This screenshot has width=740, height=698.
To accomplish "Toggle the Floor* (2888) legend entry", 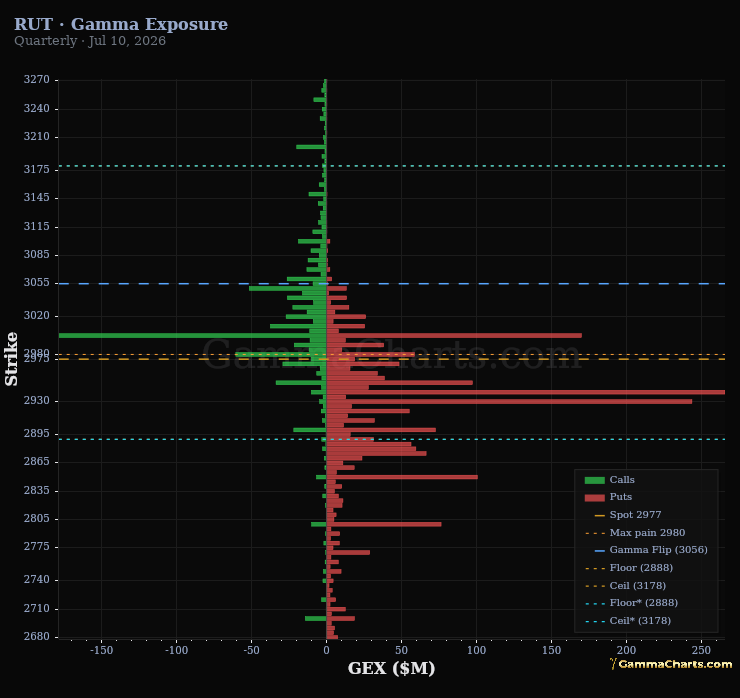I will 631,603.
